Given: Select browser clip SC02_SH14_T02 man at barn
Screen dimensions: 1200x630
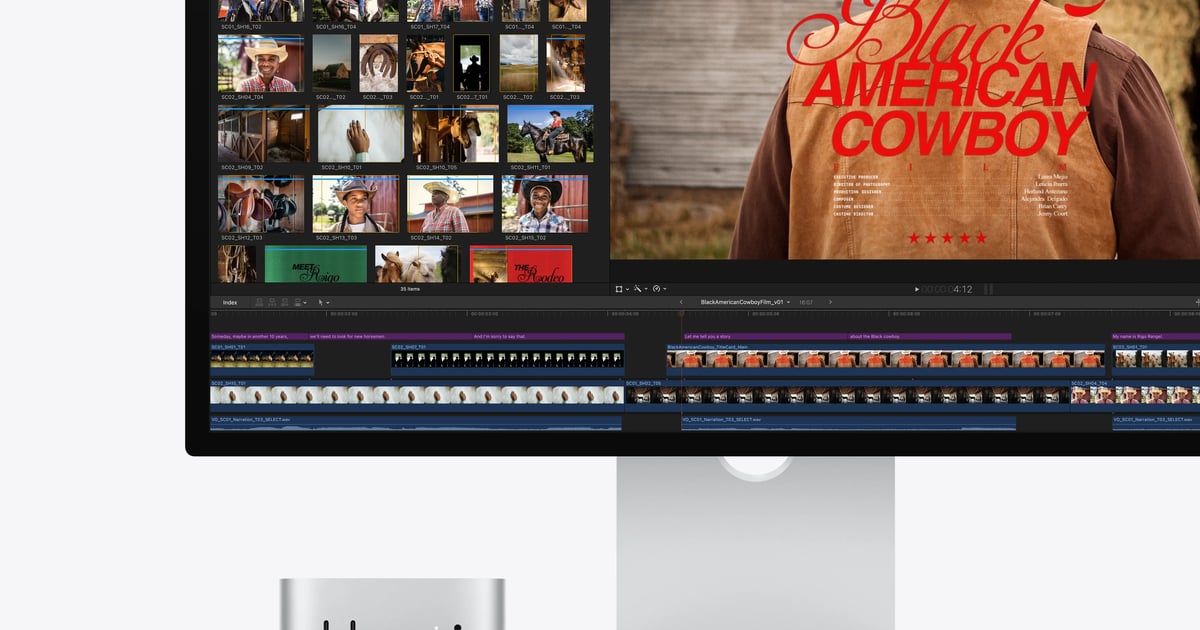Looking at the screenshot, I should tap(450, 204).
